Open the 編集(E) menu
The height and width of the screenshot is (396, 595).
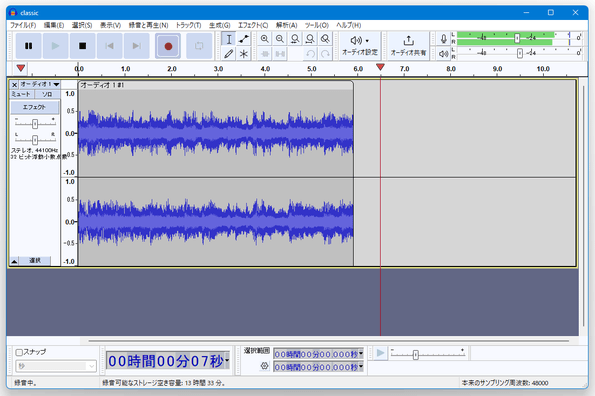[x=54, y=25]
